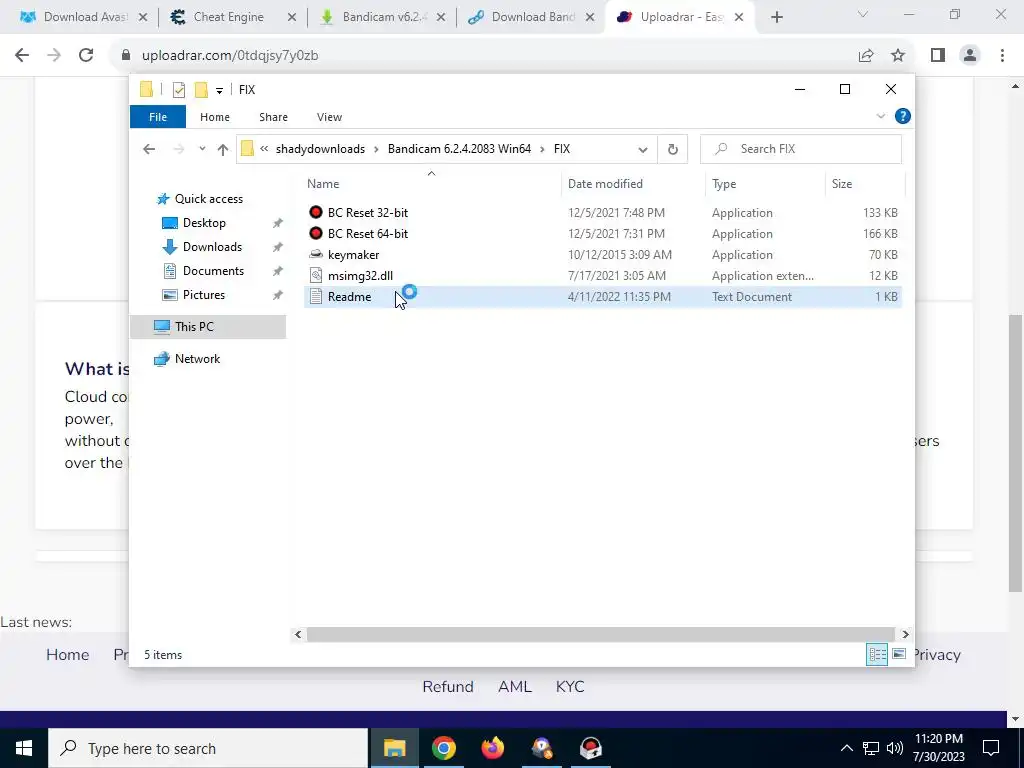
Task: Share this page from the address bar
Action: pyautogui.click(x=866, y=56)
